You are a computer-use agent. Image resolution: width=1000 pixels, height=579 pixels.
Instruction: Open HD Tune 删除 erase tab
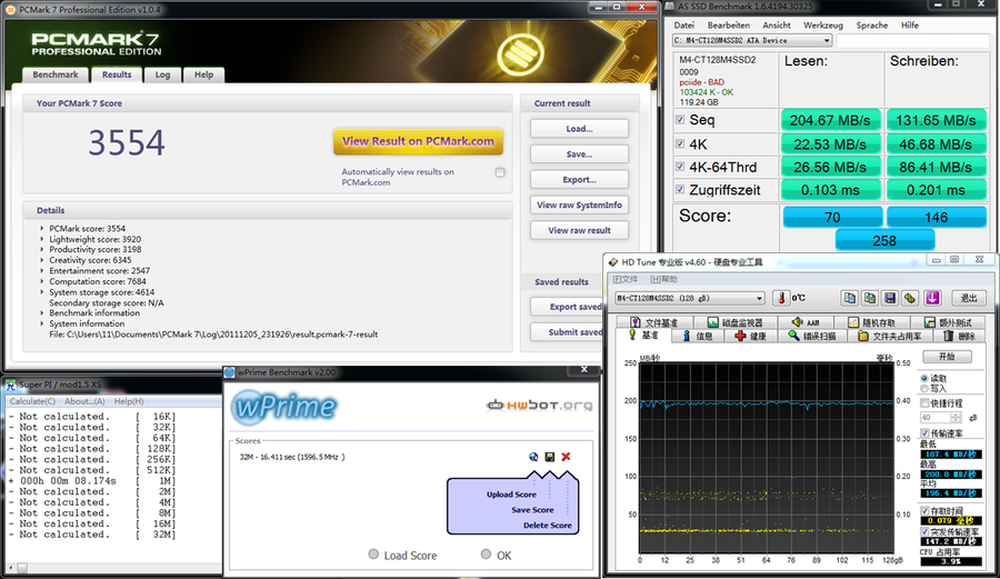[959, 336]
